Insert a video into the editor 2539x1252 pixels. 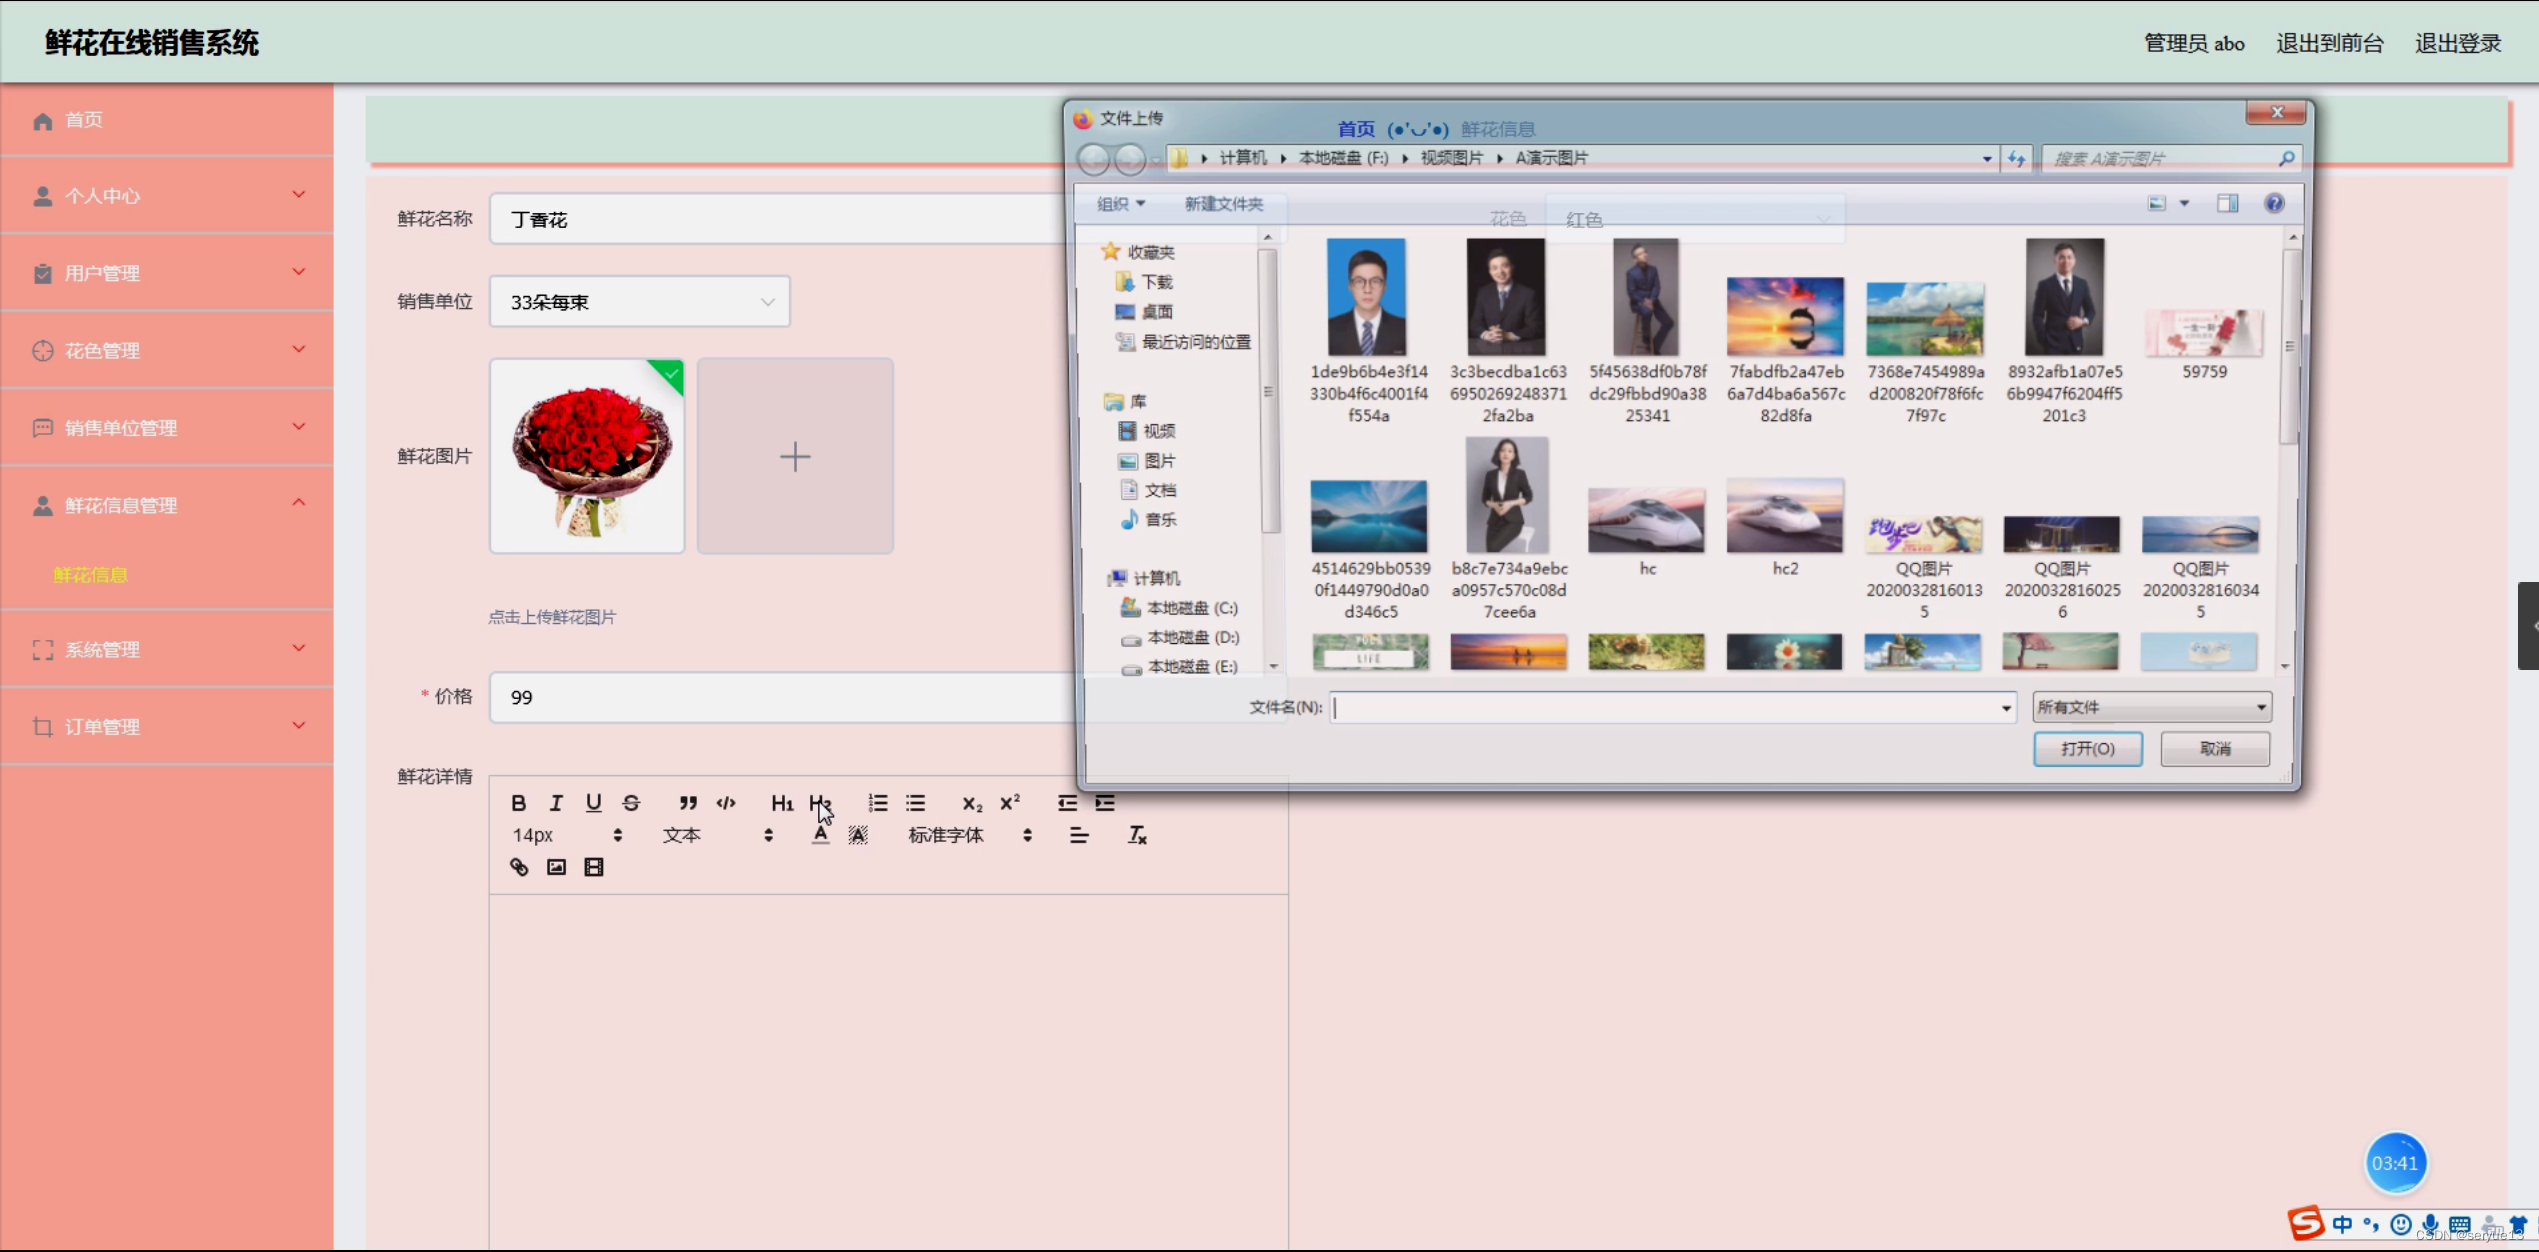(x=593, y=867)
